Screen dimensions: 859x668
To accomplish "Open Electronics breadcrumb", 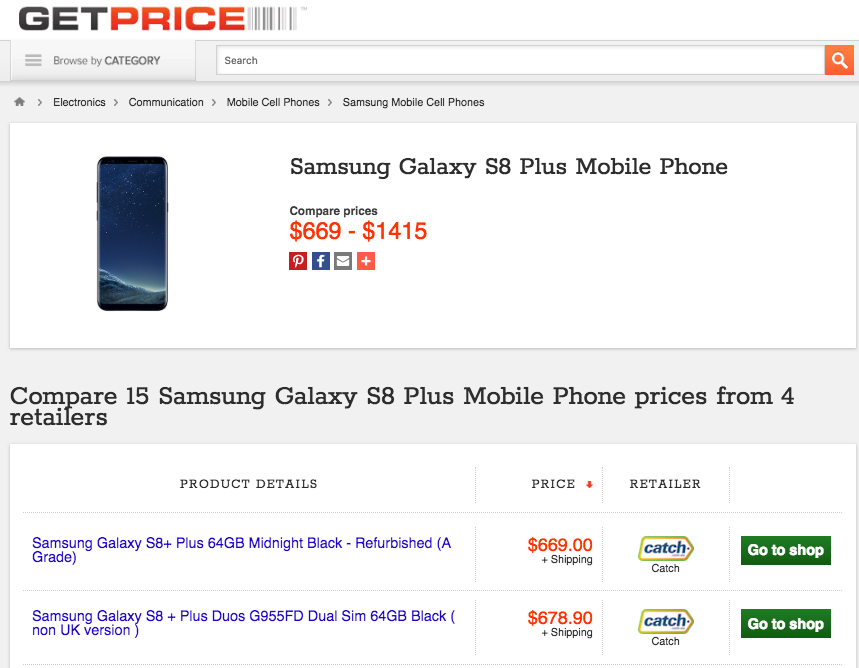I will (79, 102).
